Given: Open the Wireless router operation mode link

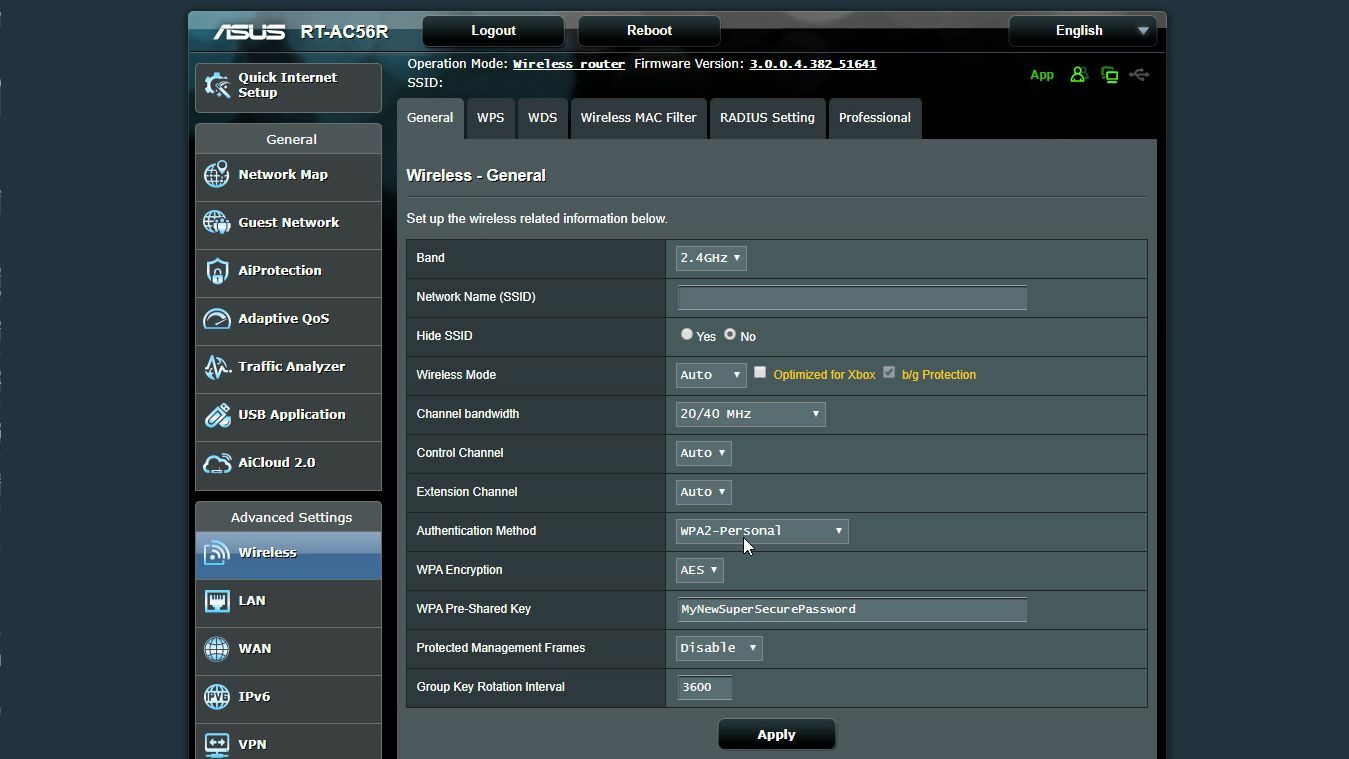Looking at the screenshot, I should click(x=569, y=64).
